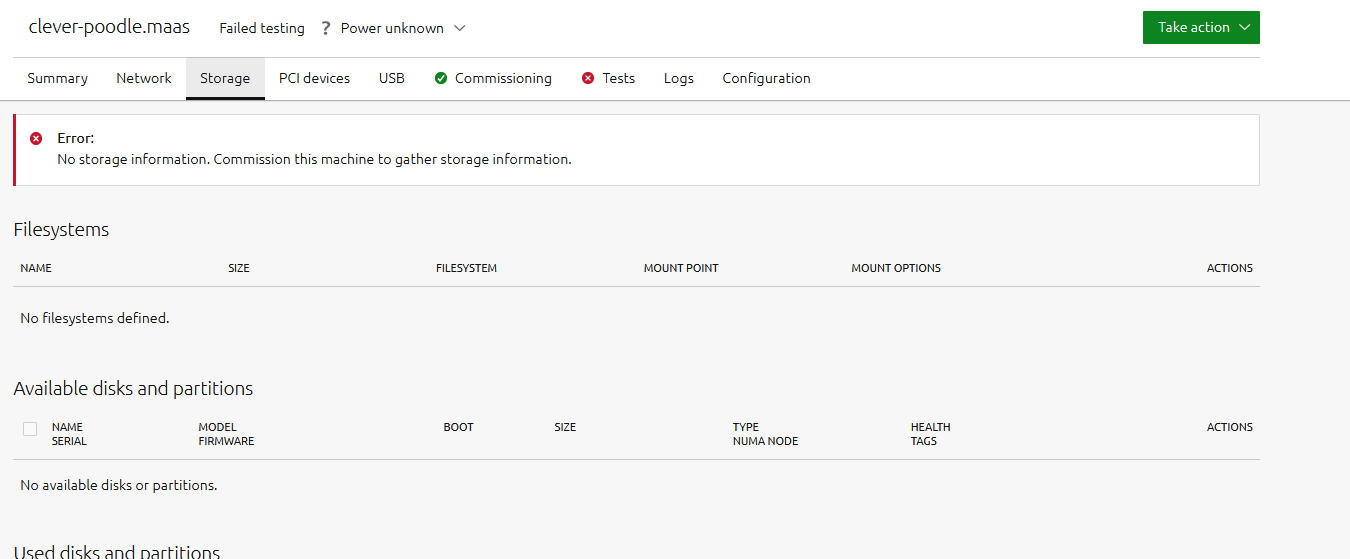Switch to the Logs tab
Image resolution: width=1350 pixels, height=559 pixels.
point(678,78)
